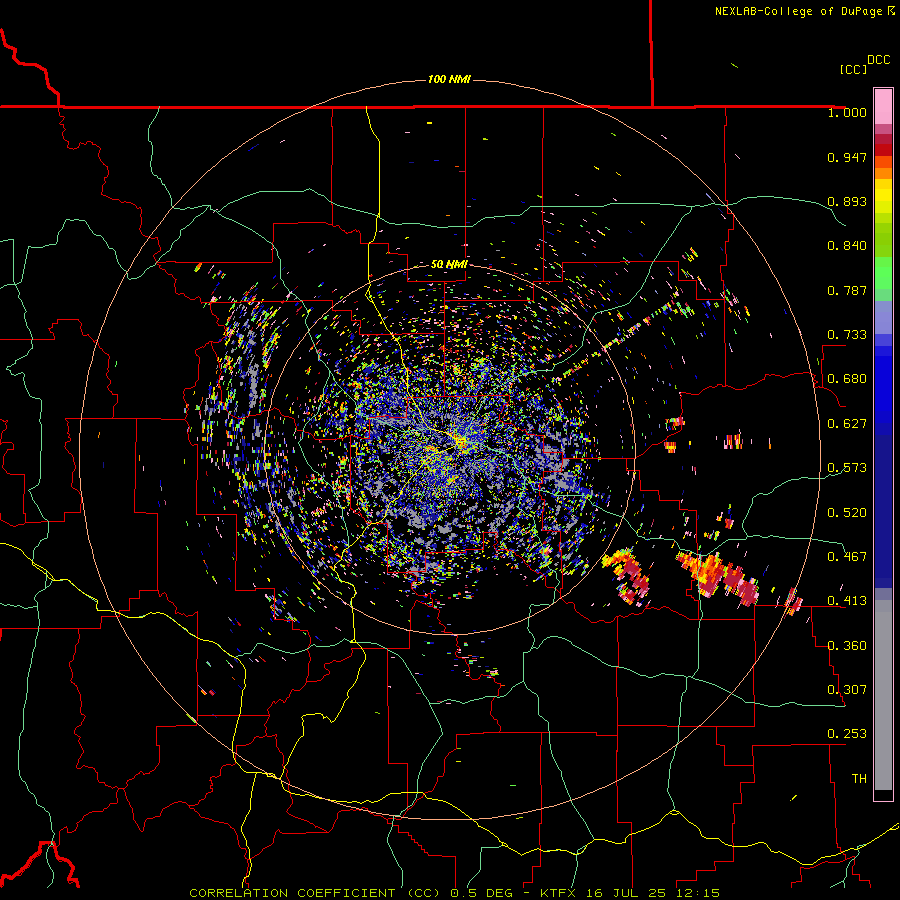
Task: Click the NEXLAB-College of DuPage title text
Action: [798, 11]
